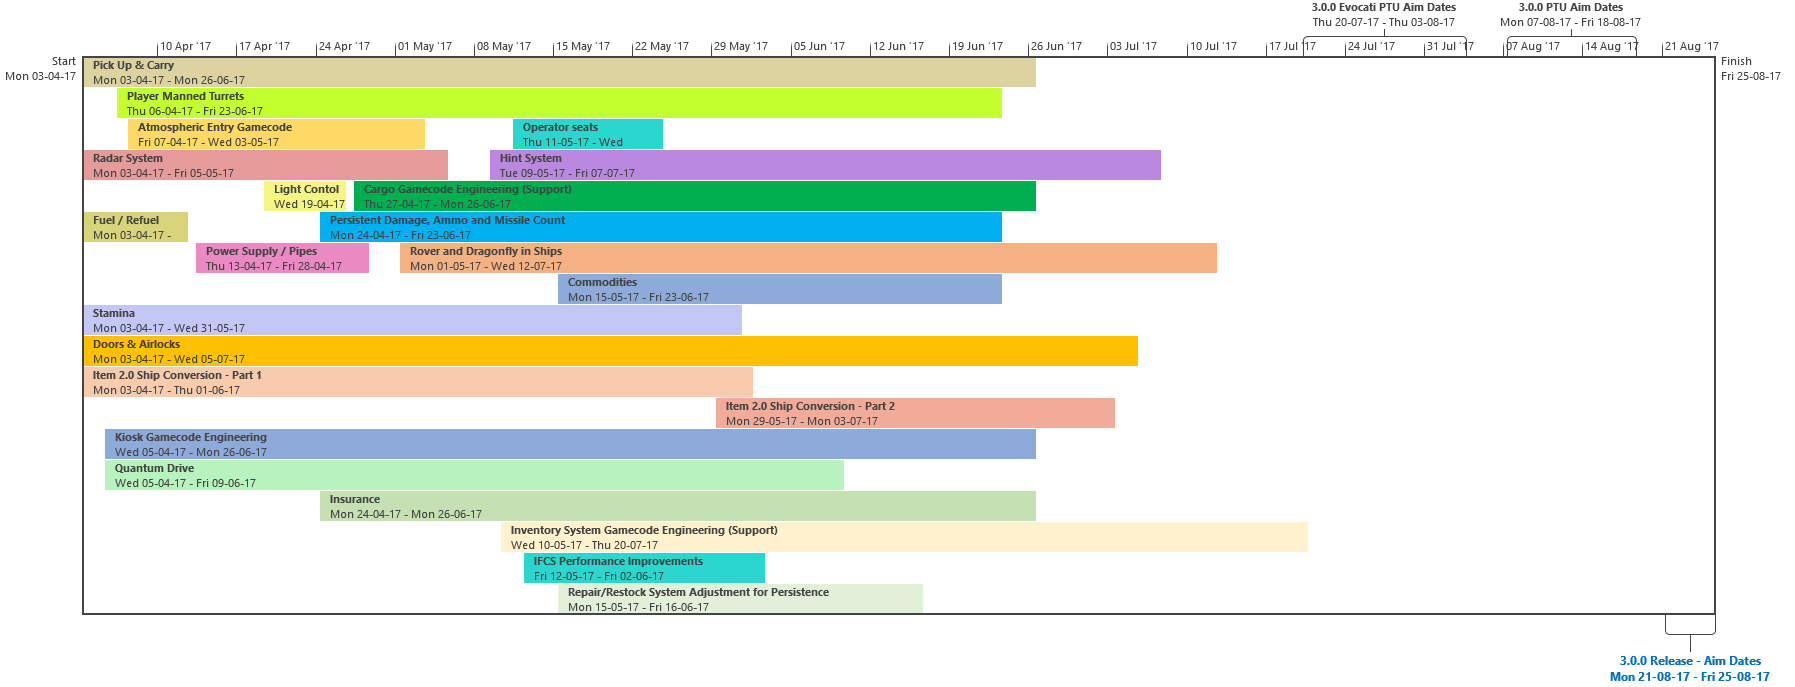Select the orange Doors & Airlocks bar
This screenshot has width=1795, height=687.
point(610,351)
